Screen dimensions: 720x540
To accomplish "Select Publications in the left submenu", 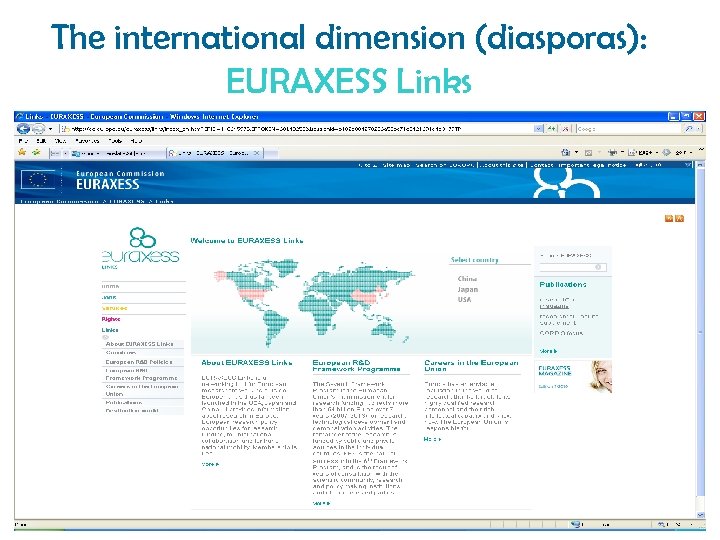I will pyautogui.click(x=124, y=403).
